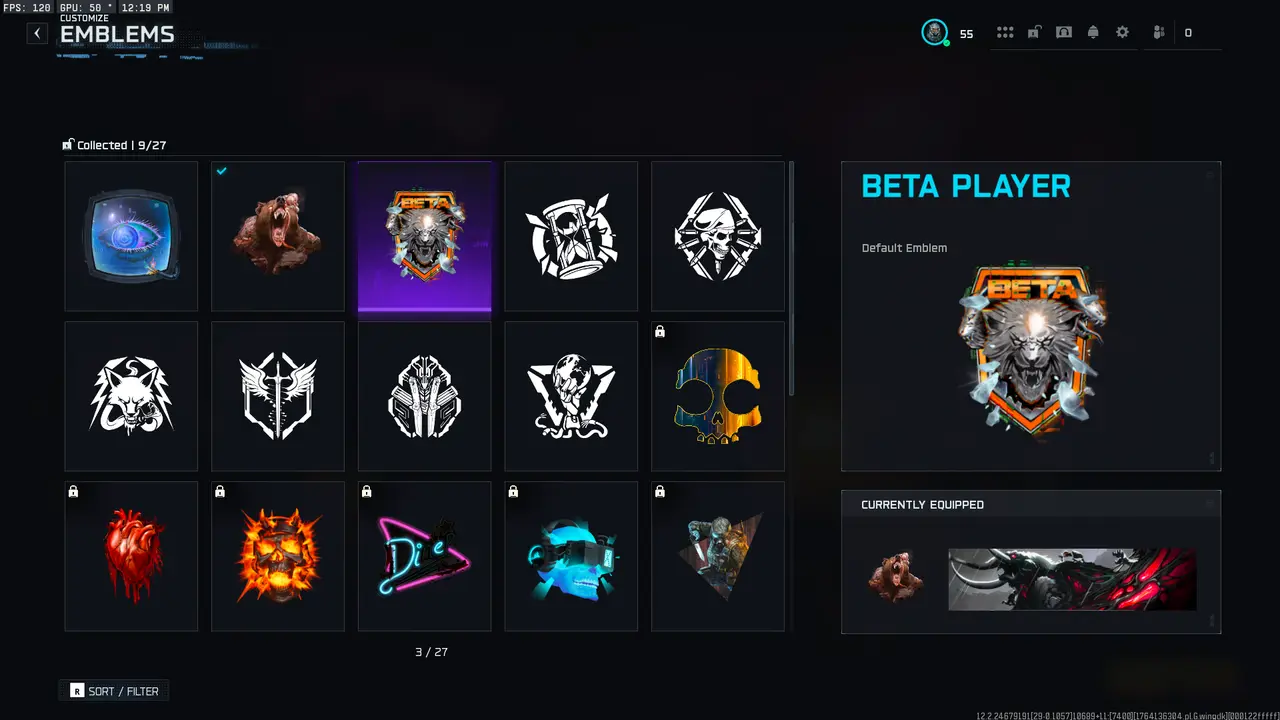Open the Sort / Filter options
Screen dimensions: 1280x720
coord(114,691)
